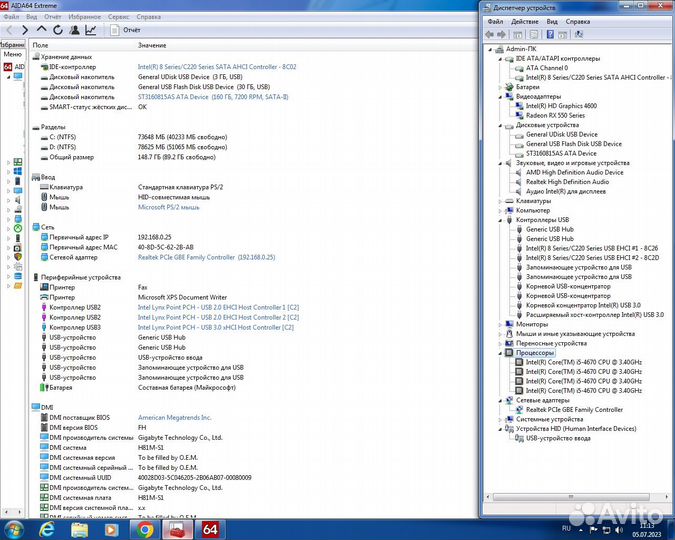
Task: Open ST3160815AS ATA Device link in AIDA64
Action: pyautogui.click(x=213, y=97)
